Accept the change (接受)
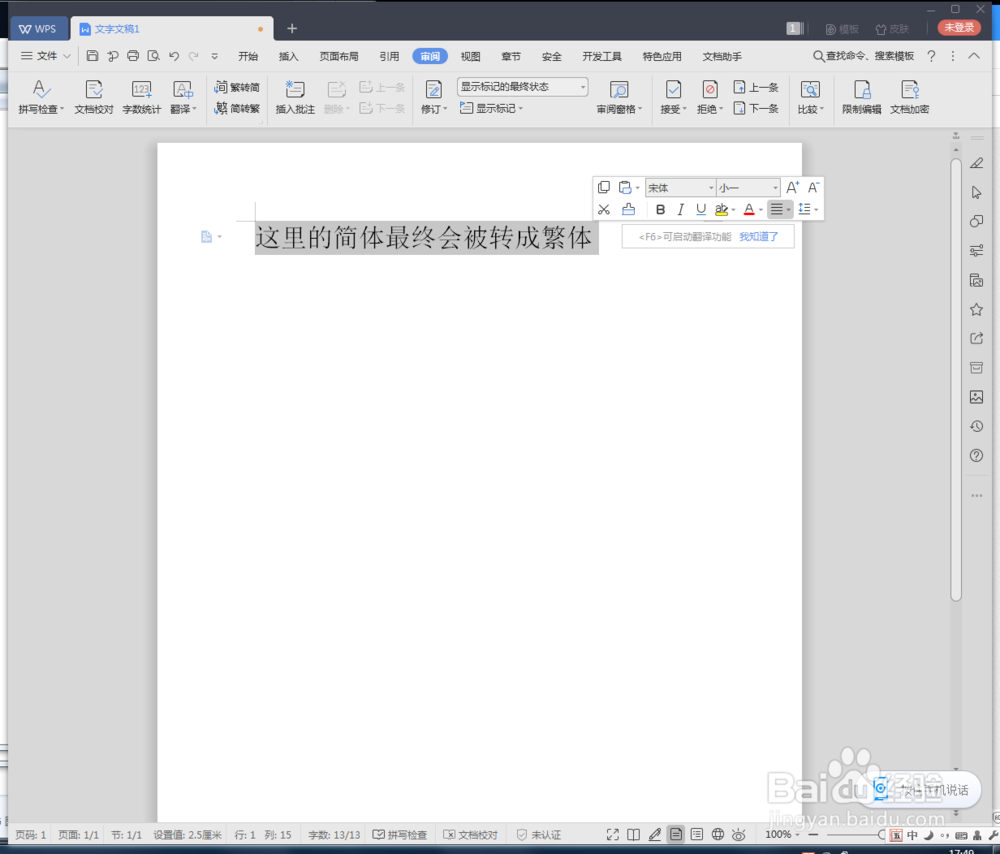Viewport: 1000px width, 854px height. pos(673,98)
